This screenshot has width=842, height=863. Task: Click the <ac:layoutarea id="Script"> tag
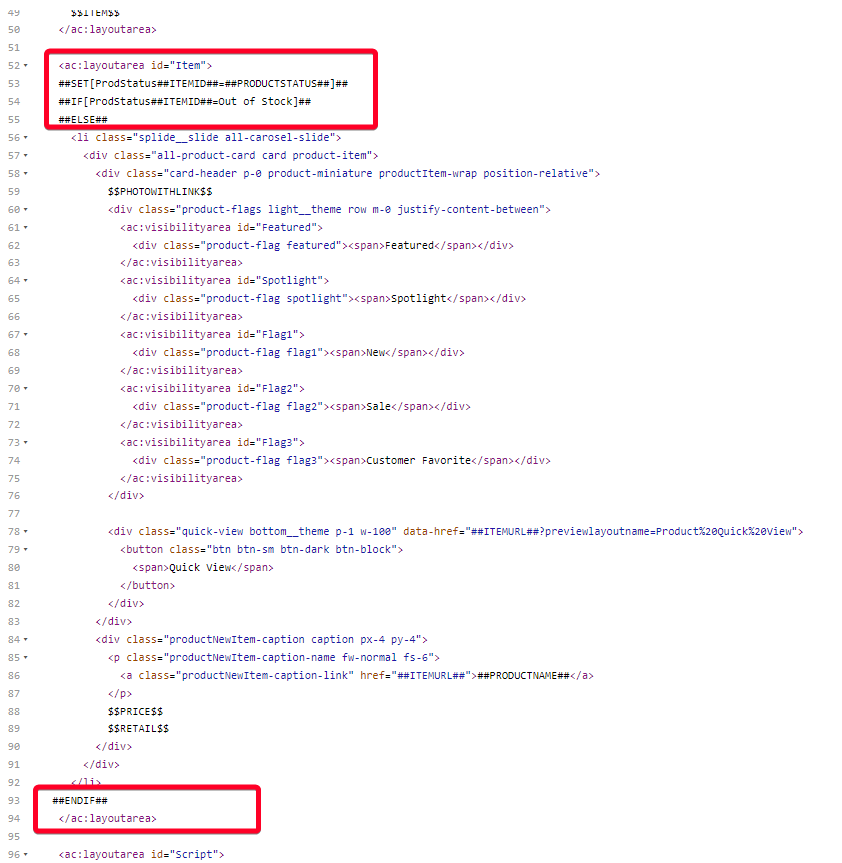pyautogui.click(x=141, y=854)
